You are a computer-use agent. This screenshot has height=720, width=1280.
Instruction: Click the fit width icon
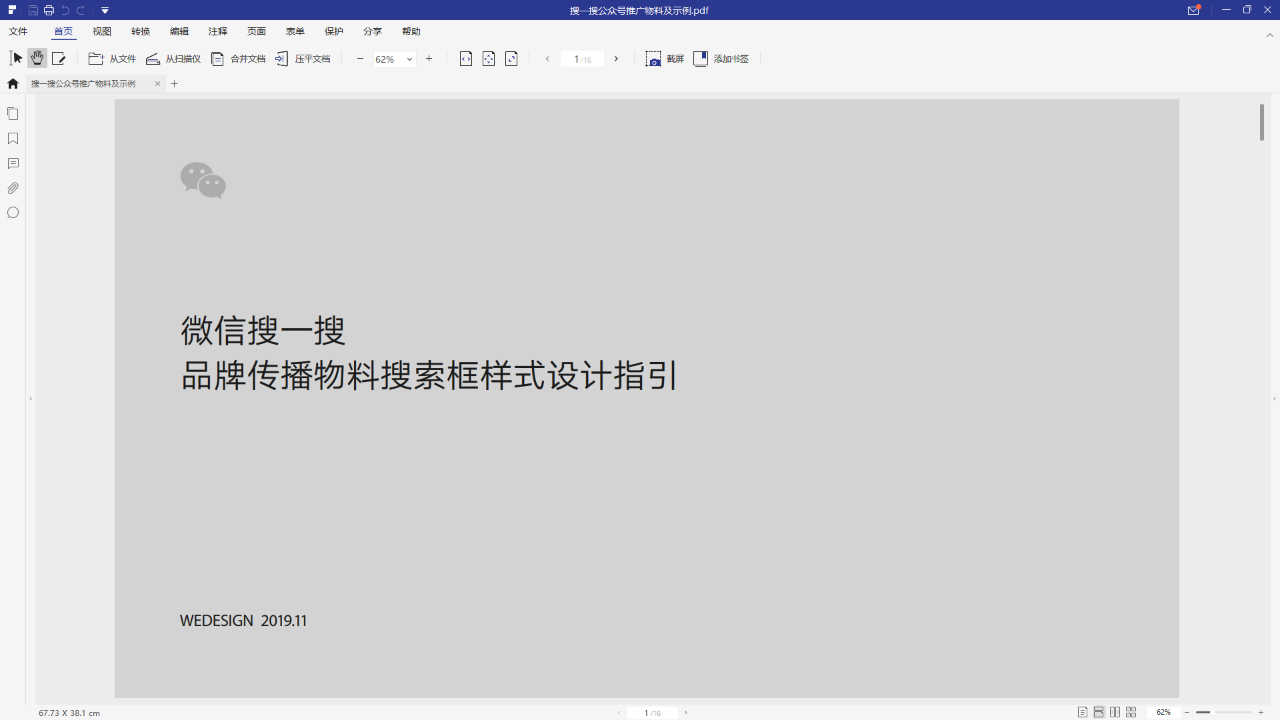click(466, 59)
